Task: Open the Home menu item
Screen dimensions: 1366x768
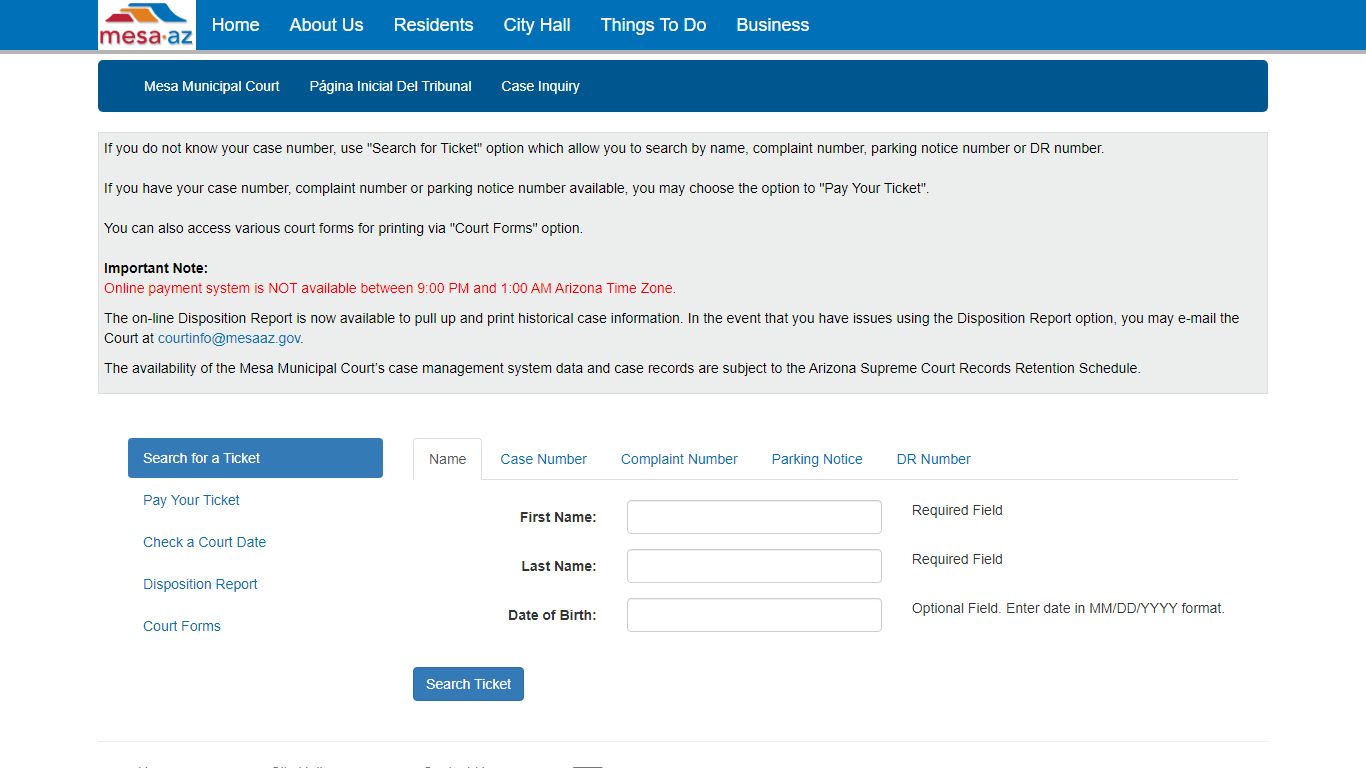Action: click(x=235, y=25)
